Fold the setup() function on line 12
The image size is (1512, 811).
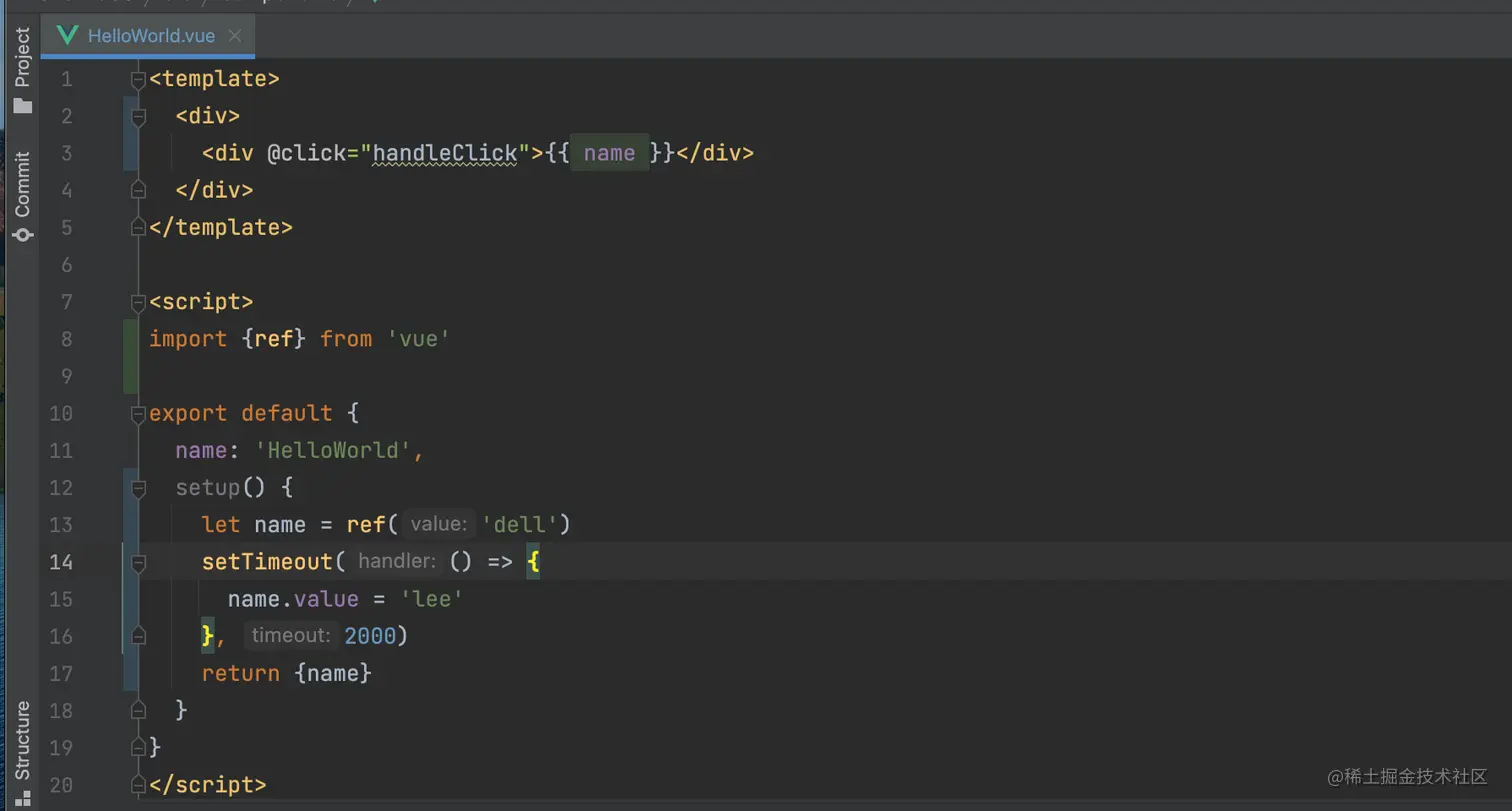[139, 487]
